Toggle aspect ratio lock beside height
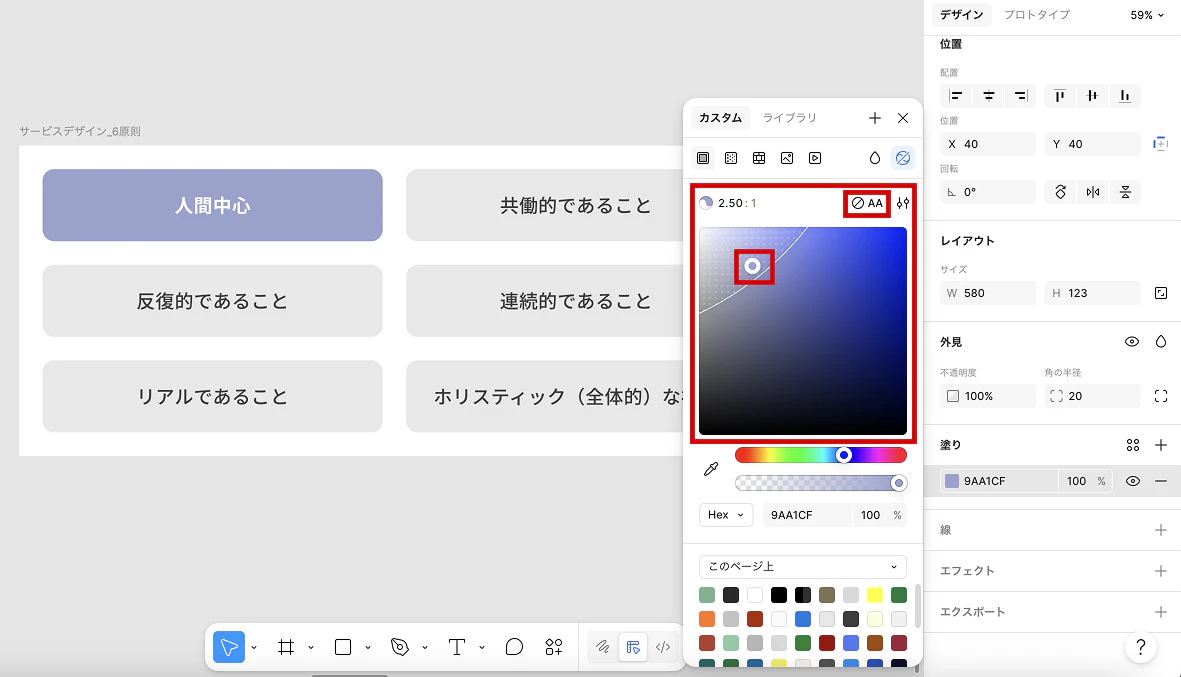This screenshot has width=1181, height=677. pyautogui.click(x=1161, y=293)
